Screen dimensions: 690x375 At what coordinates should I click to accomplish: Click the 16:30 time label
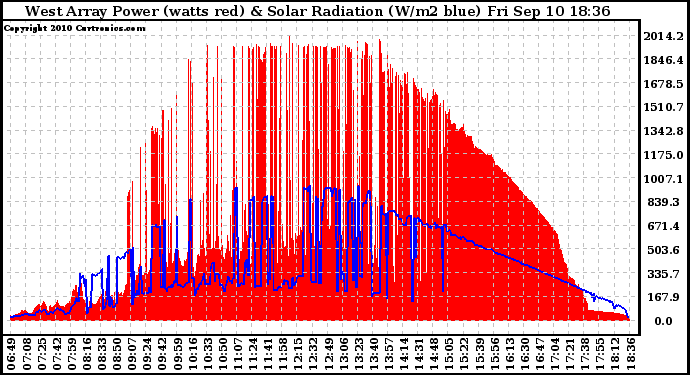click(525, 353)
